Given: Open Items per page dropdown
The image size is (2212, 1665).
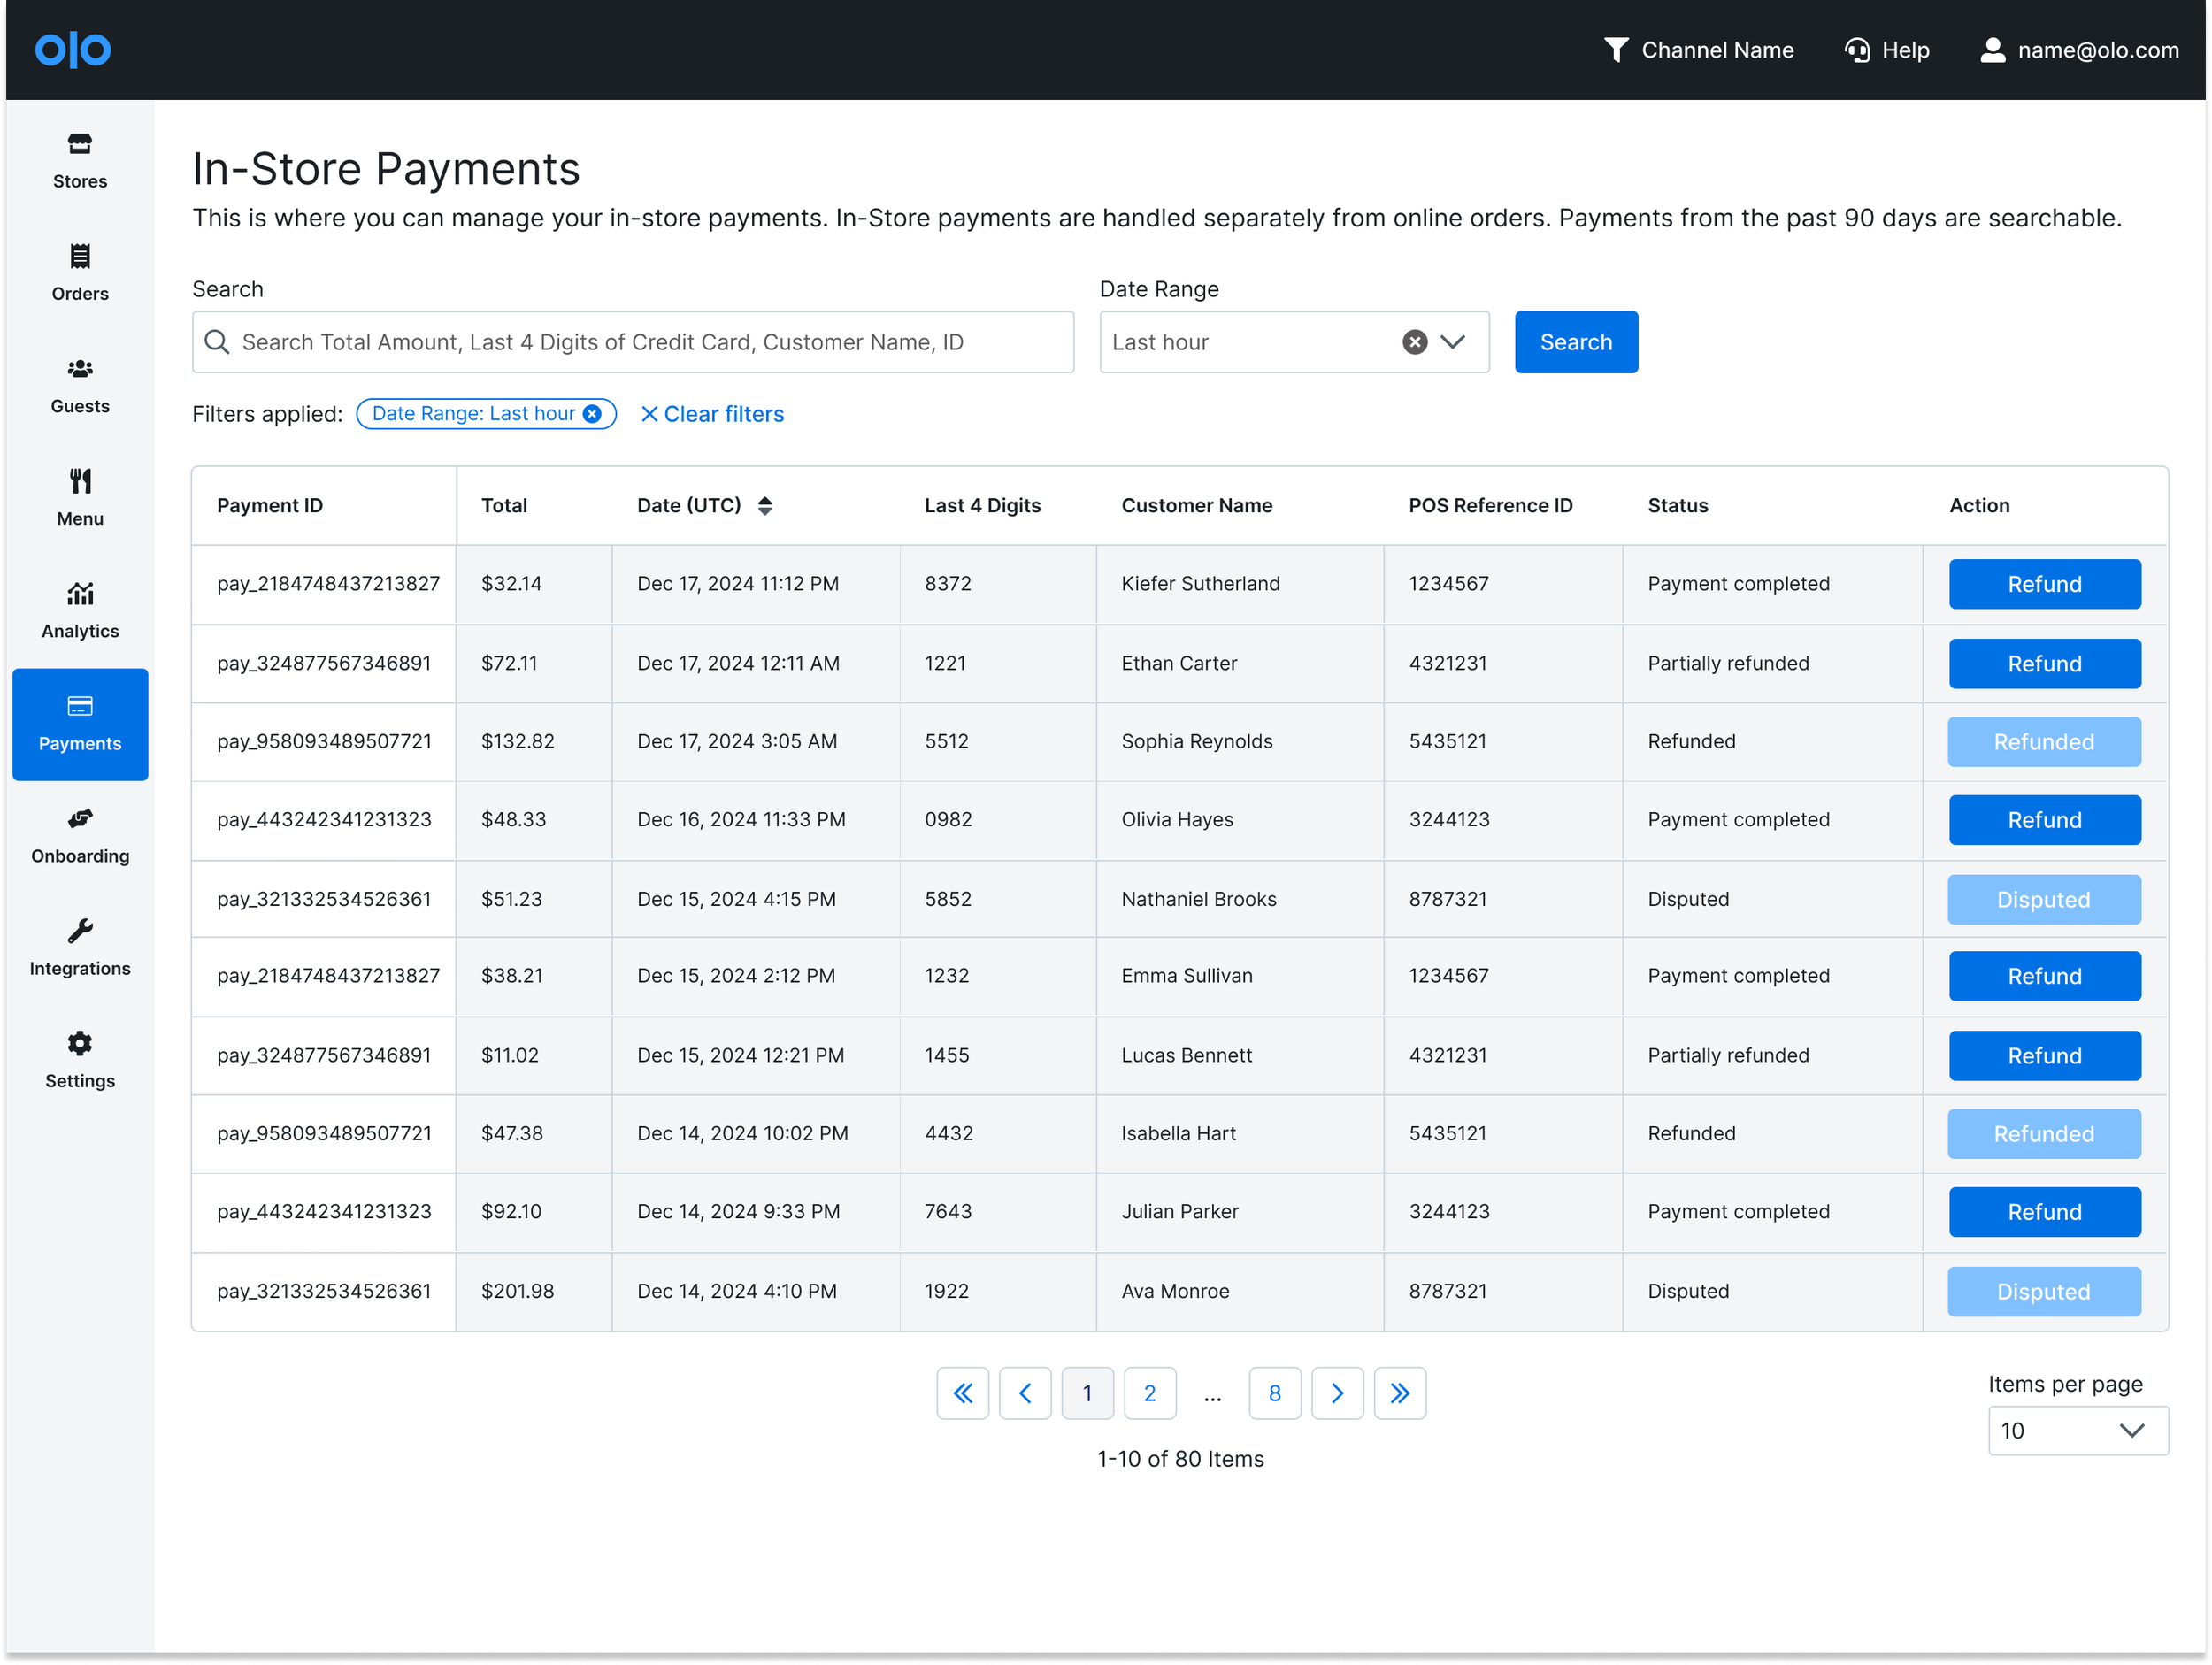Looking at the screenshot, I should coord(2077,1430).
